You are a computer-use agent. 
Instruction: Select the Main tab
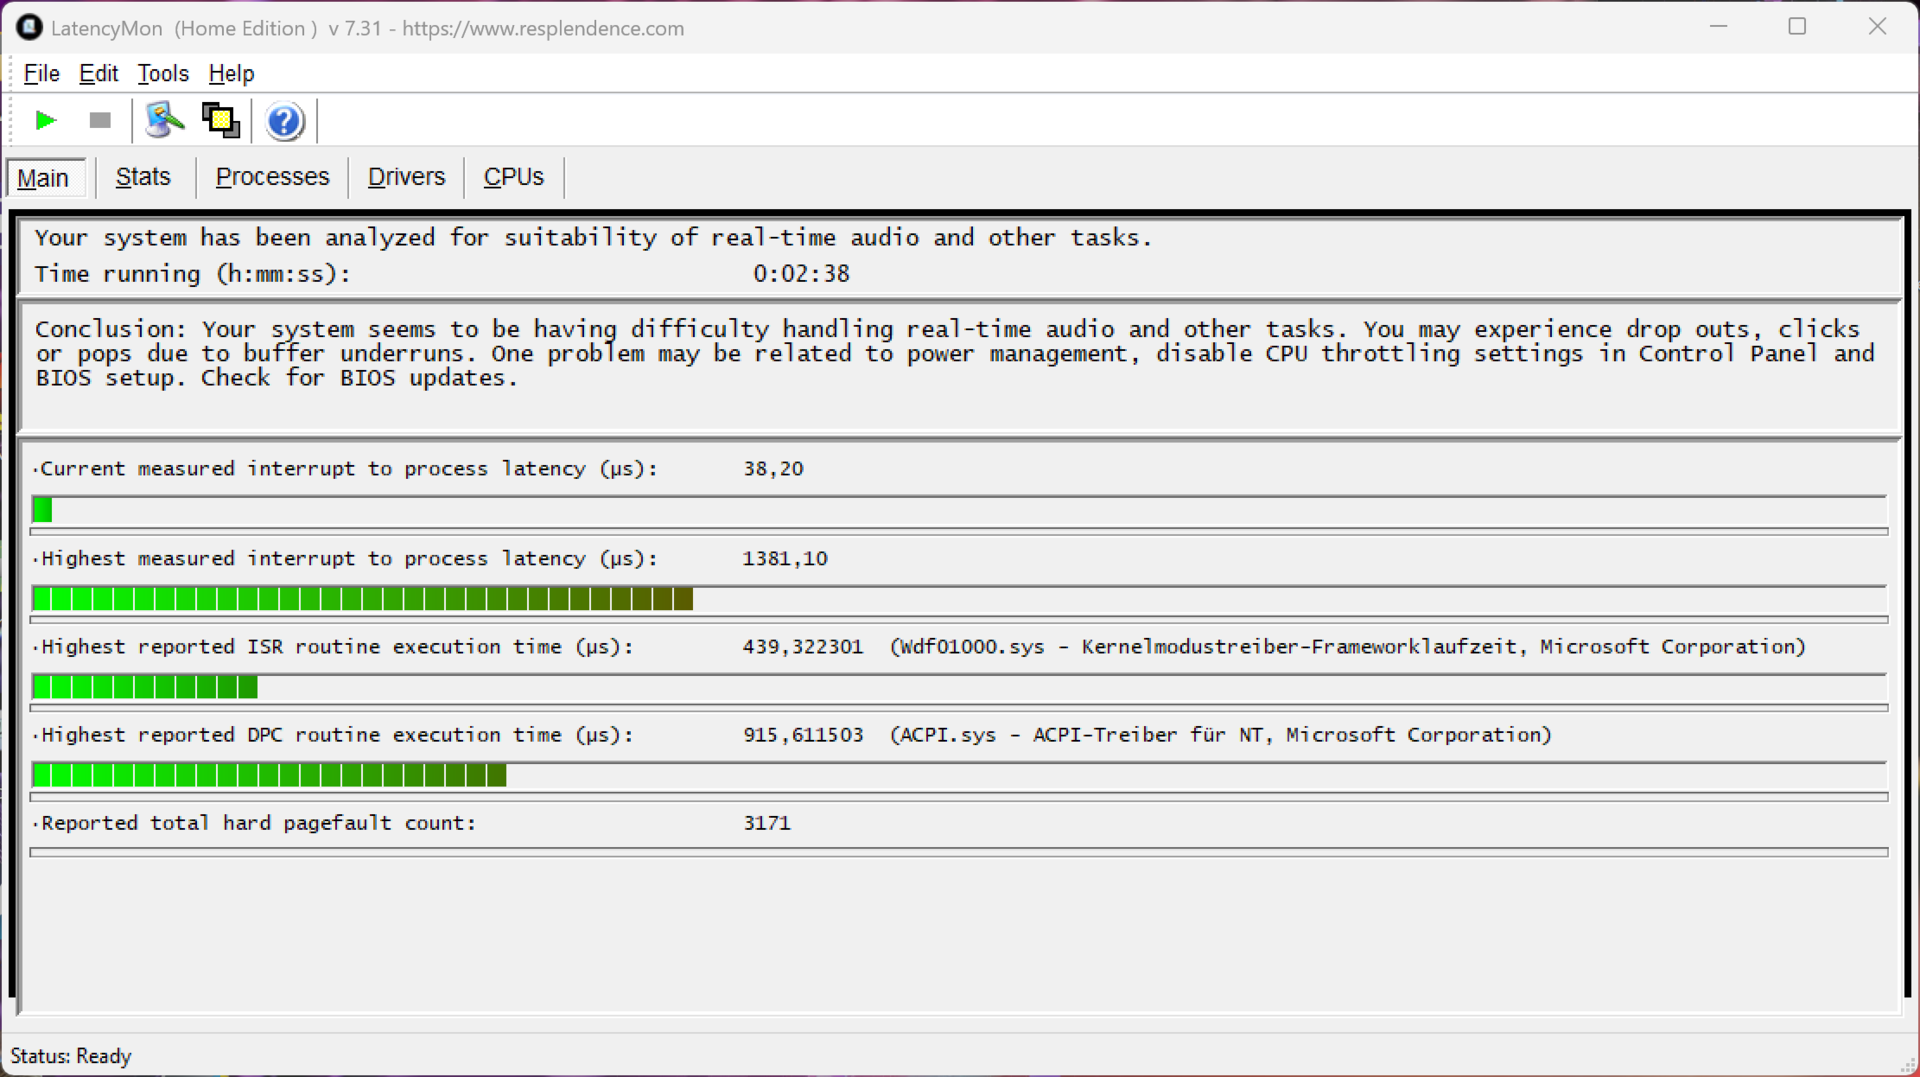(x=43, y=178)
